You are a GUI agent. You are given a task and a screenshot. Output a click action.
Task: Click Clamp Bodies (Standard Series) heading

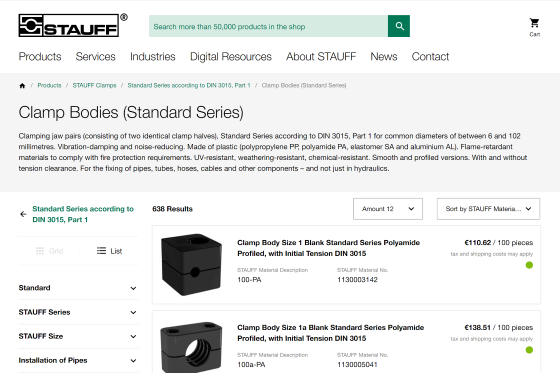pos(131,113)
